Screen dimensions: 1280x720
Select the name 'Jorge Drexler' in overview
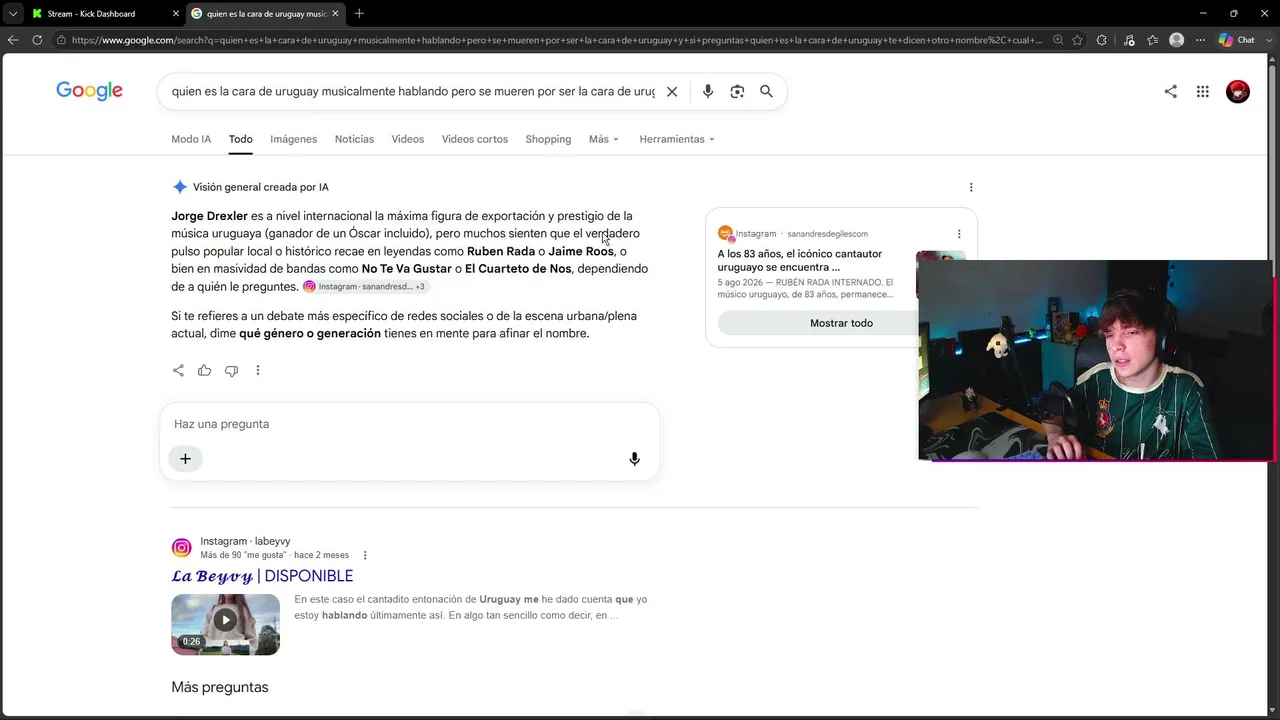pyautogui.click(x=209, y=216)
